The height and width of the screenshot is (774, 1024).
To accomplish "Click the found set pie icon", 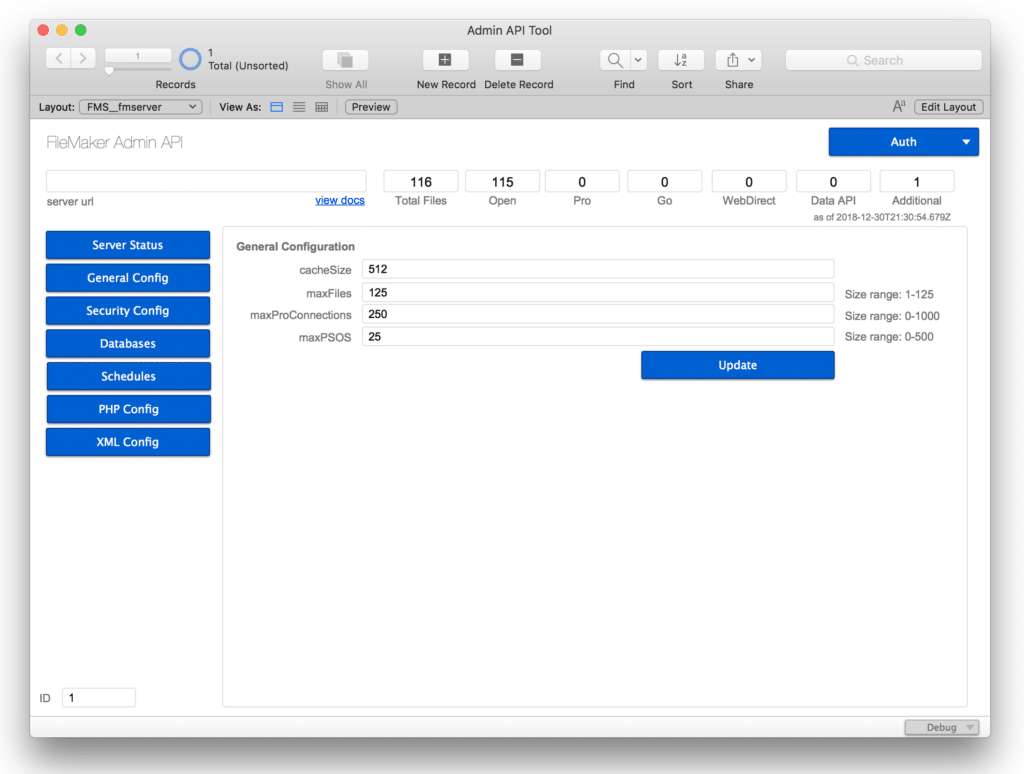I will tap(190, 59).
